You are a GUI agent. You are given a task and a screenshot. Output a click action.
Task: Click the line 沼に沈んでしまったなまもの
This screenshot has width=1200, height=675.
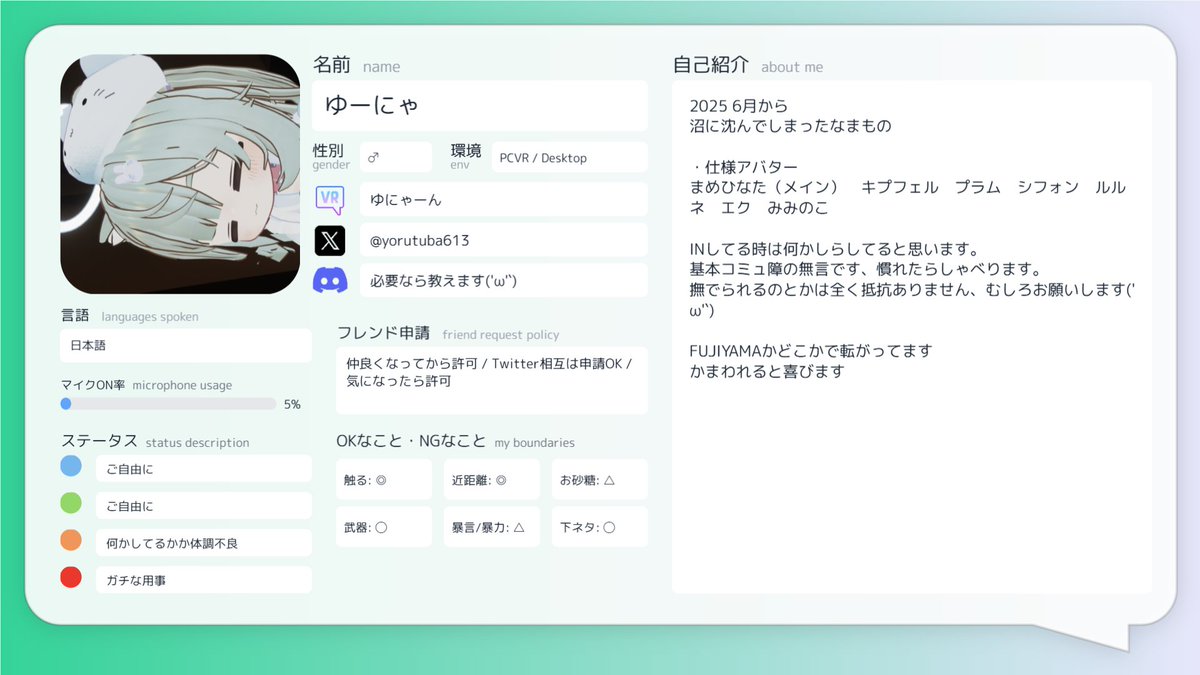click(790, 126)
